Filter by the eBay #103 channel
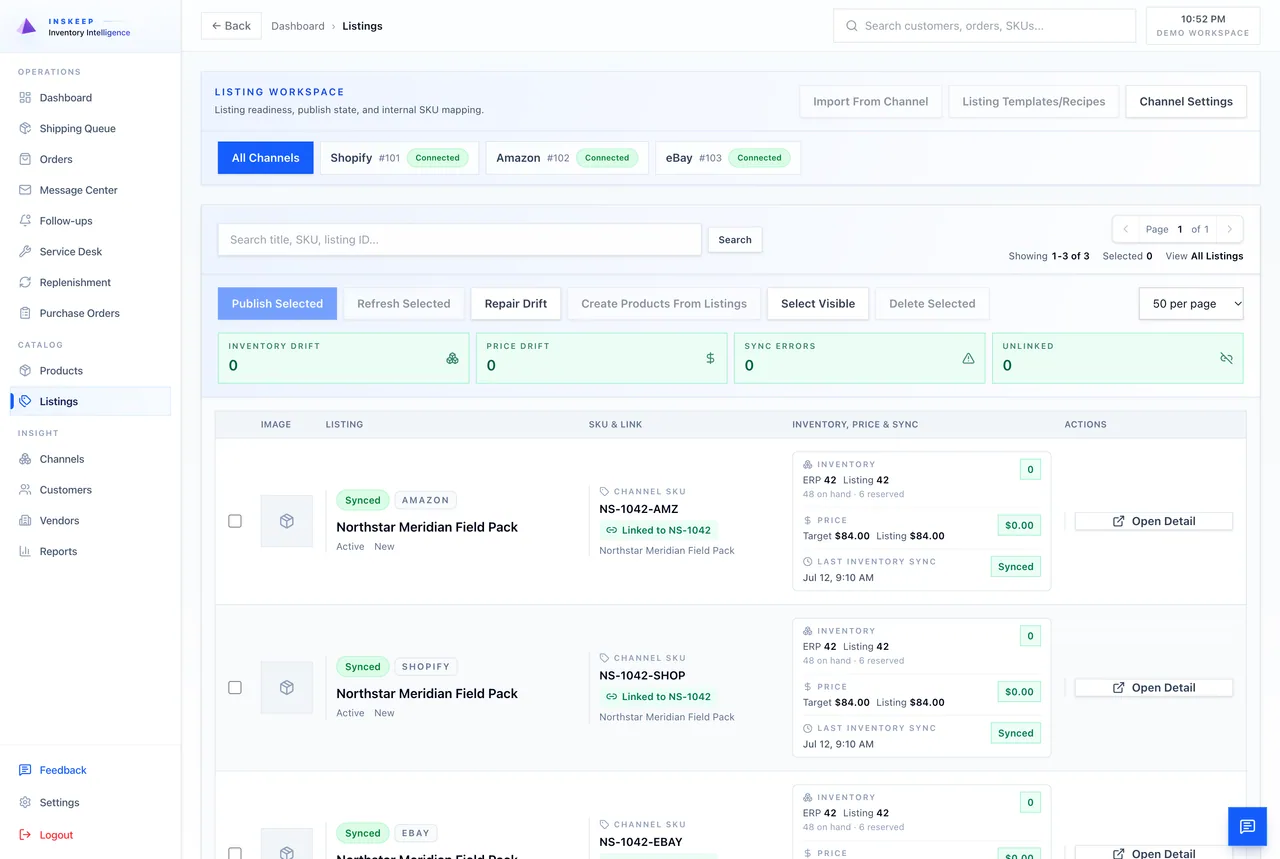This screenshot has width=1280, height=859. tap(728, 158)
